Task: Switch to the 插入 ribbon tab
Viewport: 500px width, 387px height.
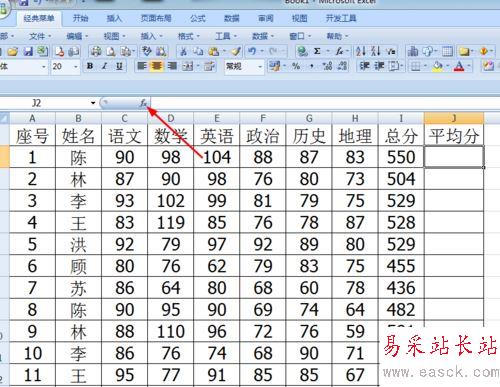Action: [x=114, y=18]
